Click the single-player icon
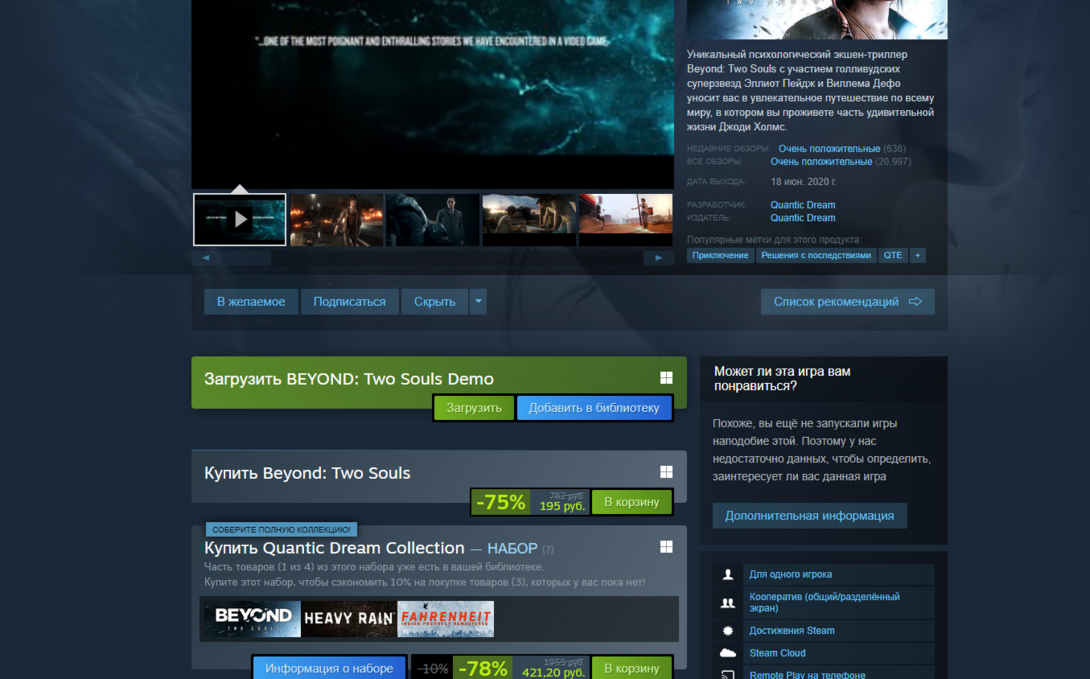The width and height of the screenshot is (1090, 679). pos(728,575)
